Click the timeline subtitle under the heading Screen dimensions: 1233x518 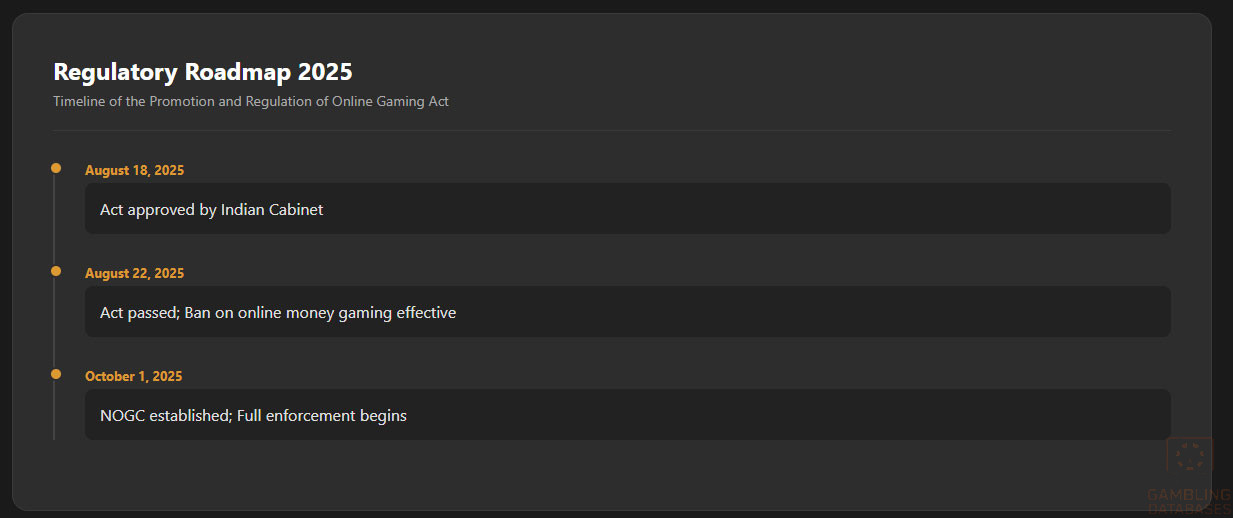250,102
